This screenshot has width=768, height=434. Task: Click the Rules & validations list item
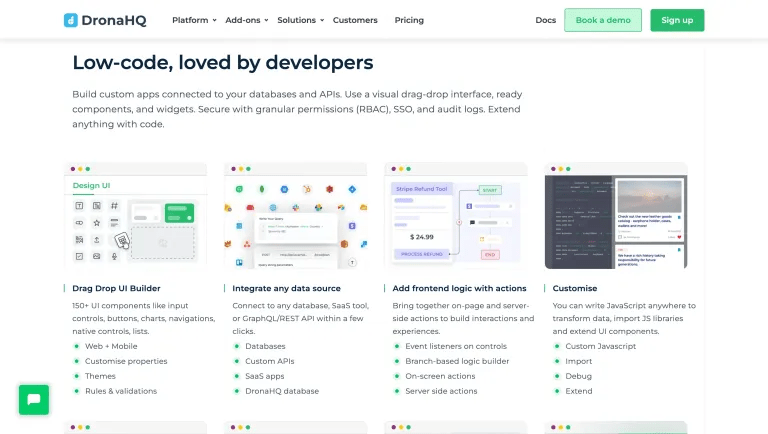121,391
